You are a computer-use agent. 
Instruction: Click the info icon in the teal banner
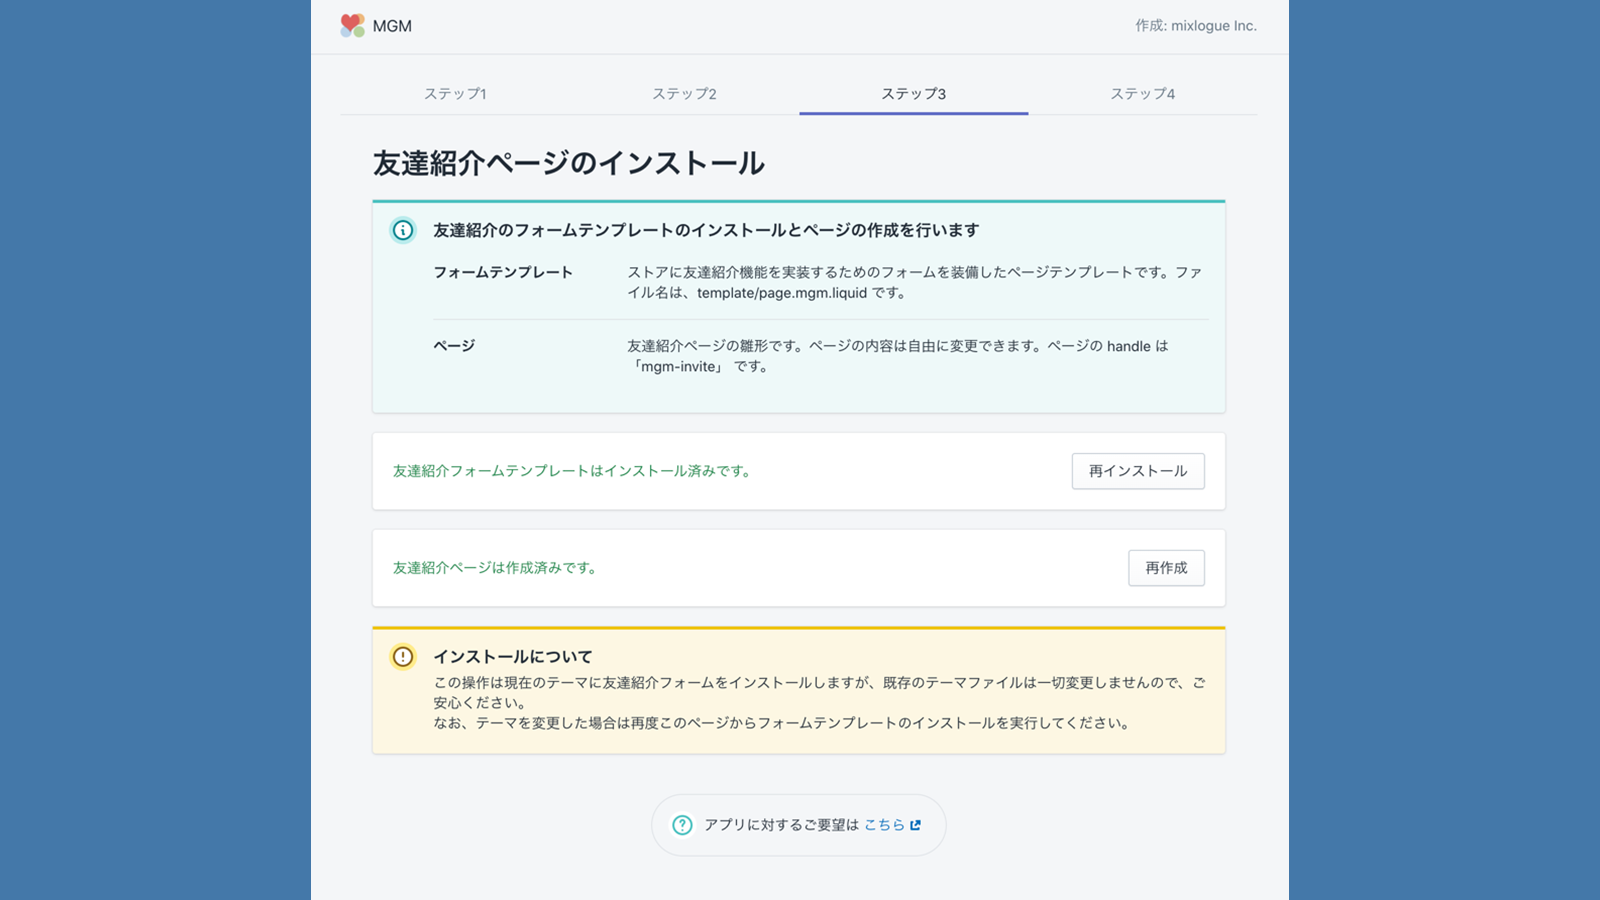[403, 230]
